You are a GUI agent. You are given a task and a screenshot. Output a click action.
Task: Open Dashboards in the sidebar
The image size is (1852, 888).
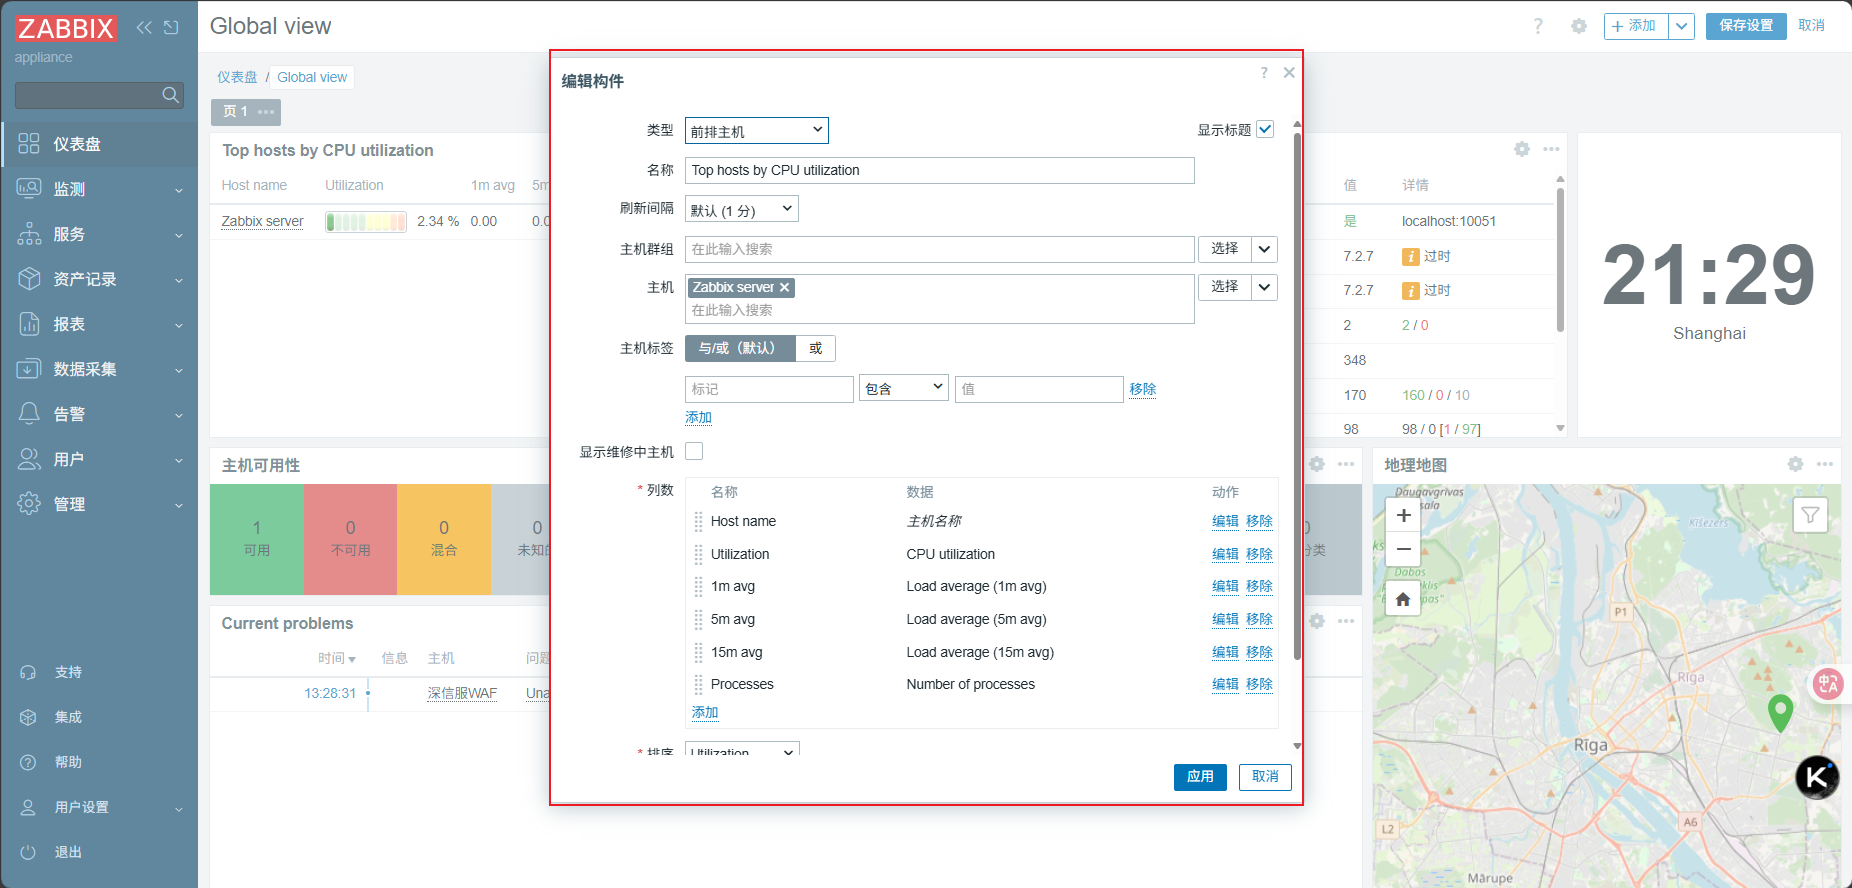tap(100, 144)
